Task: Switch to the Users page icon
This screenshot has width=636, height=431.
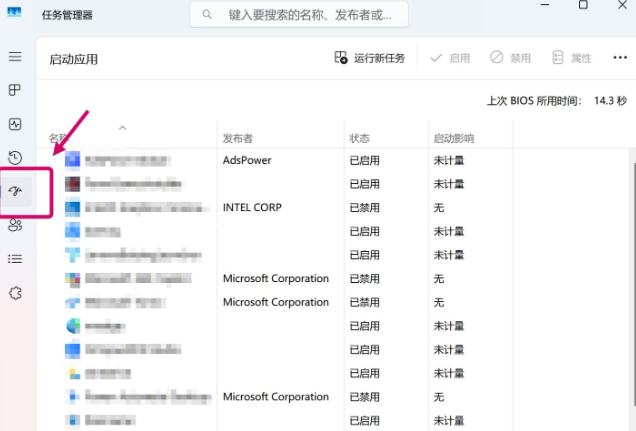Action: tap(15, 225)
